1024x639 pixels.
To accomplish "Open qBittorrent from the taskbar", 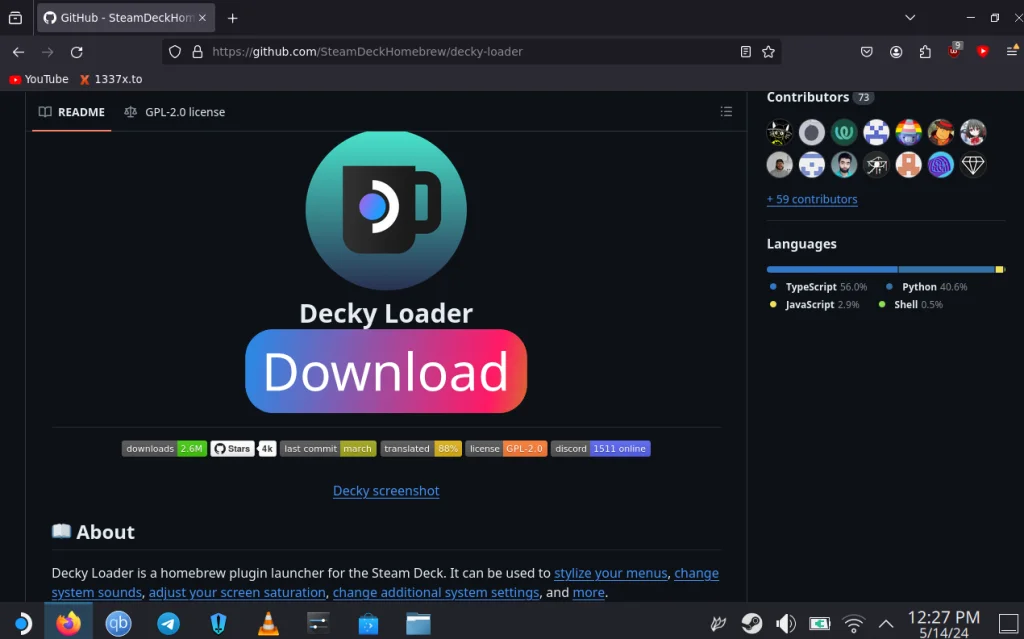I will click(x=118, y=623).
